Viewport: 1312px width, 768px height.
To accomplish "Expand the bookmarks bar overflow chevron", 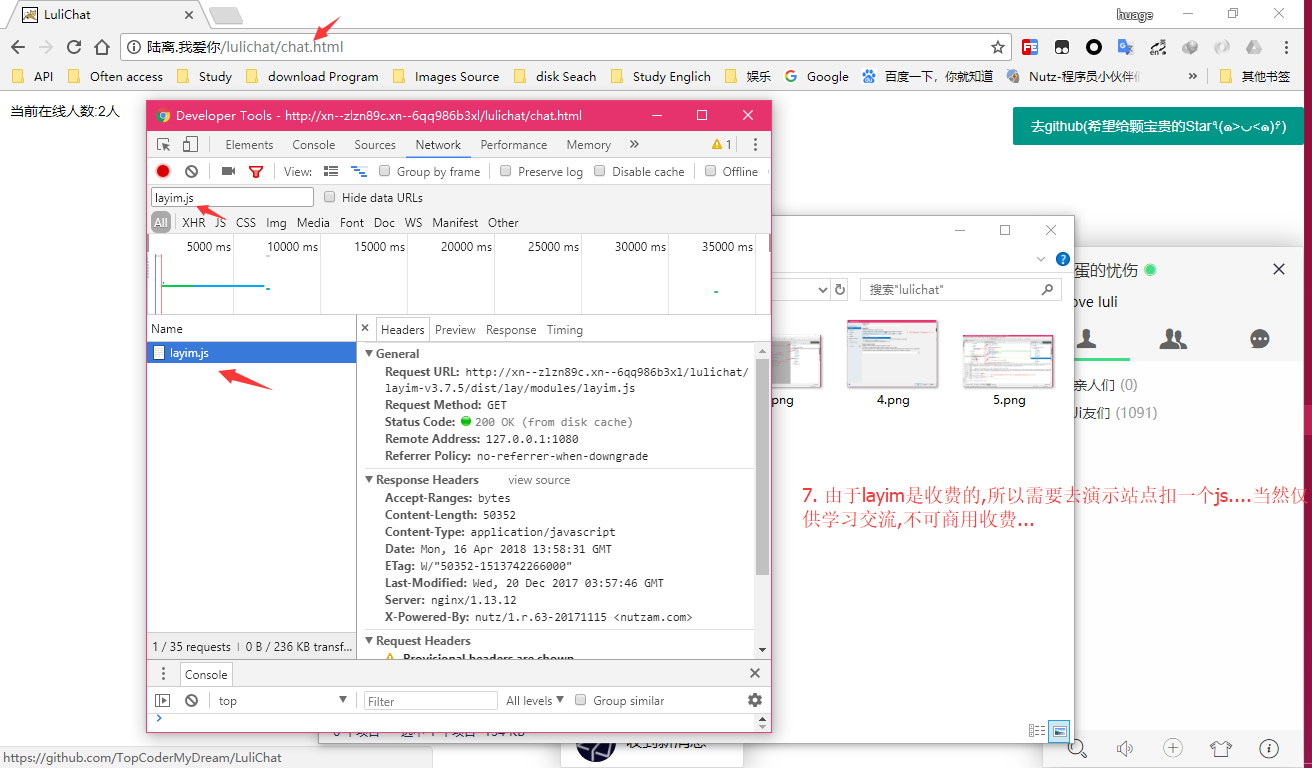I will click(1193, 76).
